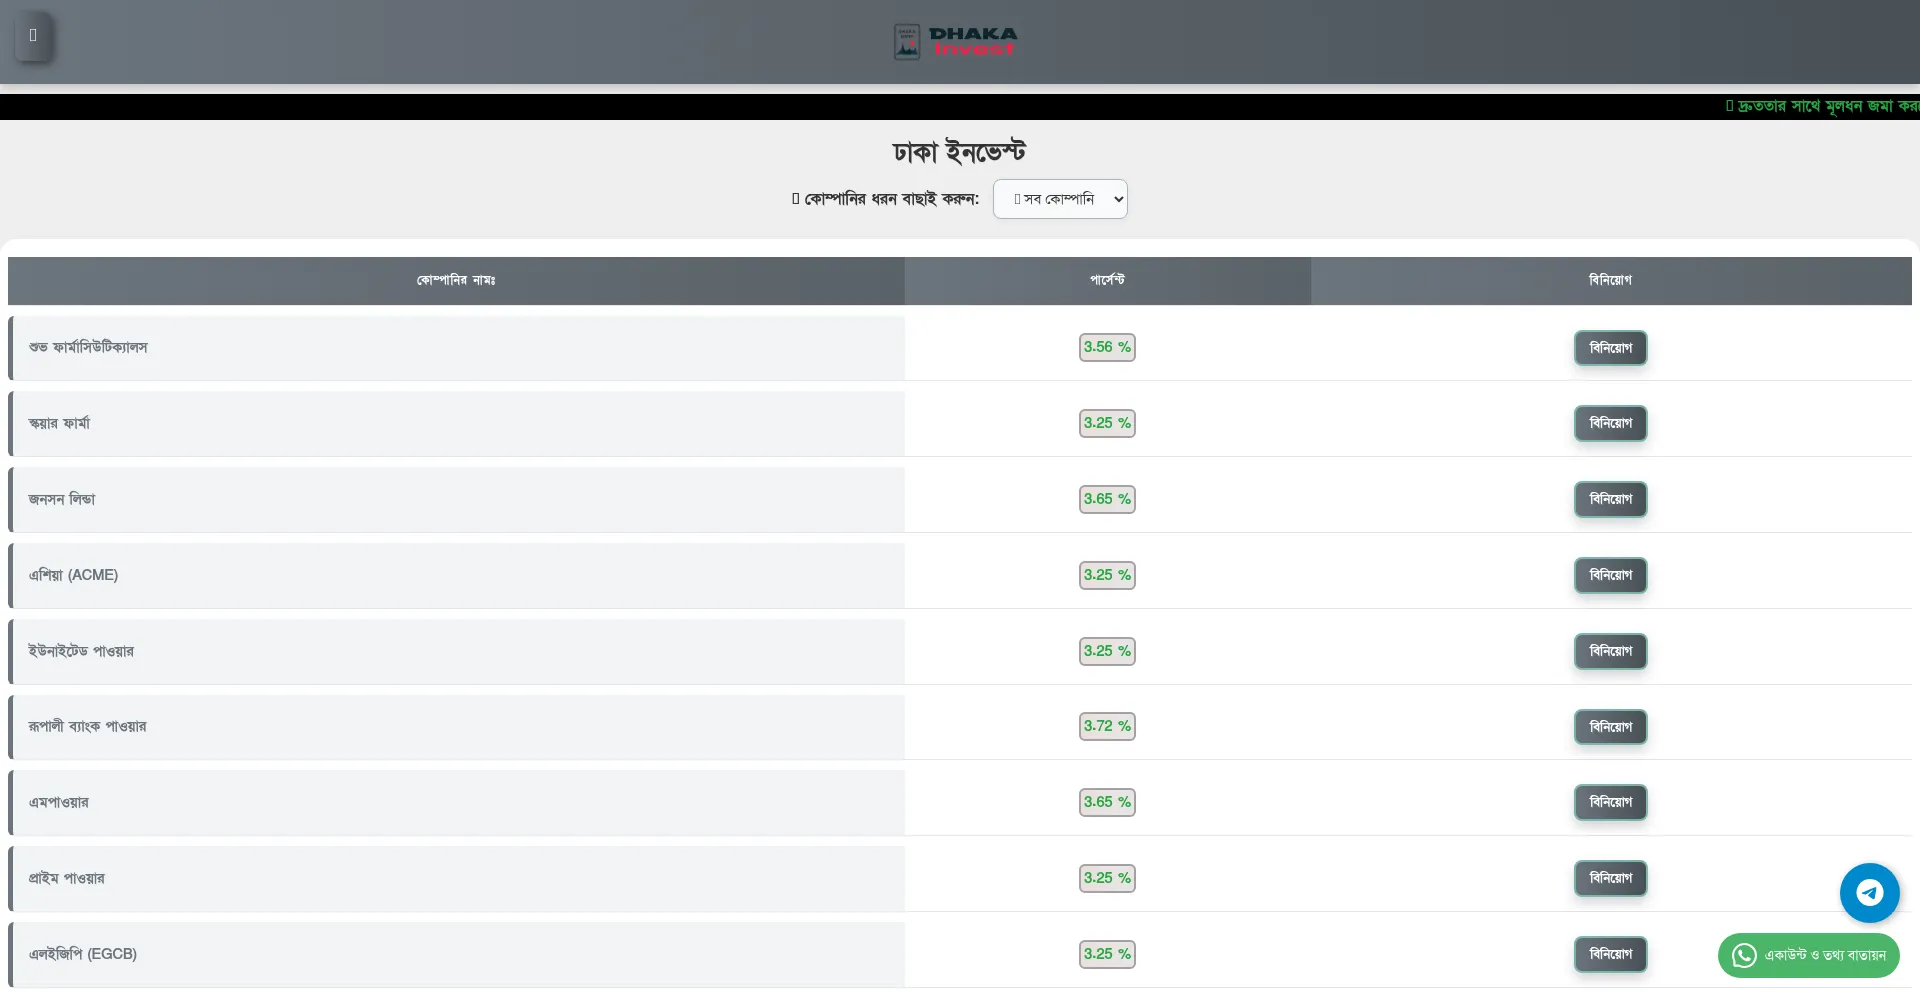
Task: Click the 3.56 % percent badge
Action: 1107,347
